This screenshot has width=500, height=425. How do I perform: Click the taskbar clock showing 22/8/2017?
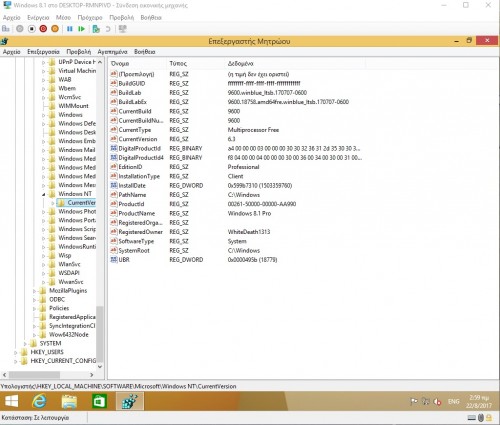(479, 401)
